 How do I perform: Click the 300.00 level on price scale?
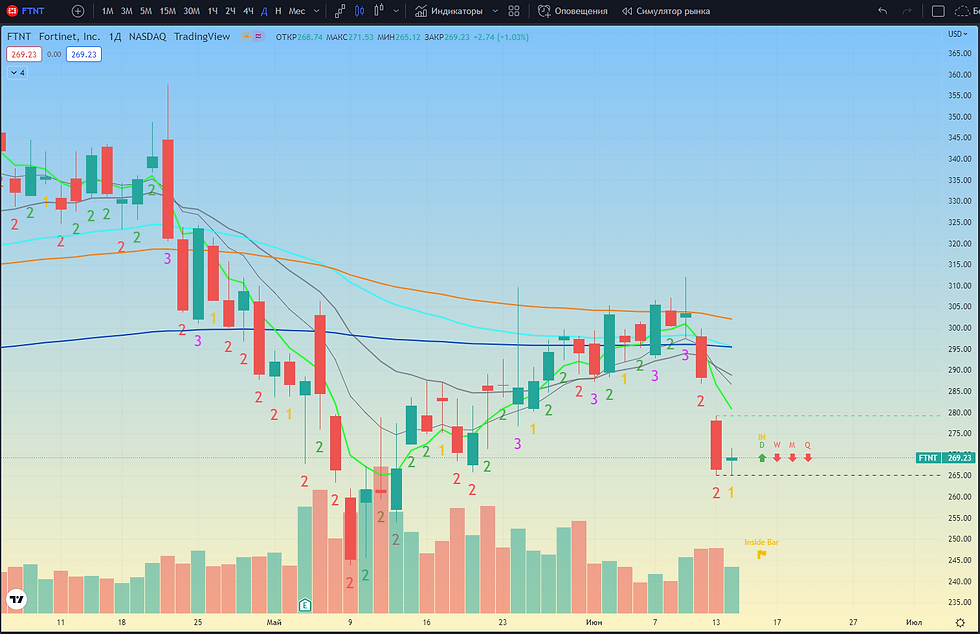959,328
